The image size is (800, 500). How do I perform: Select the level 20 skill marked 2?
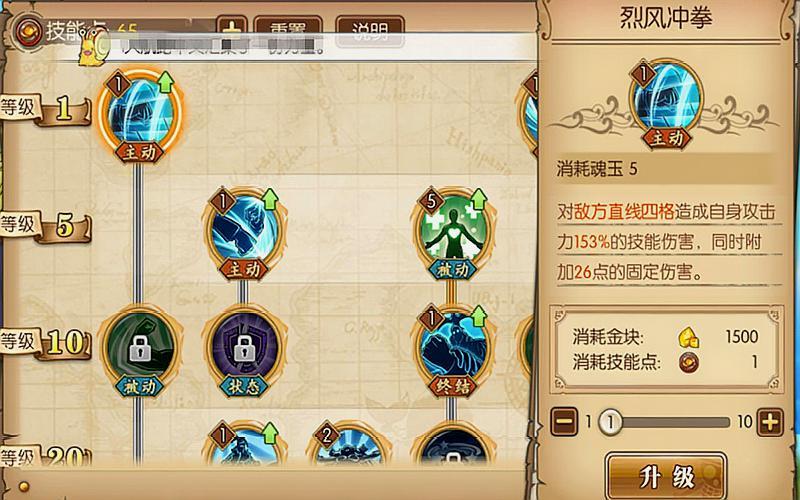click(x=348, y=444)
